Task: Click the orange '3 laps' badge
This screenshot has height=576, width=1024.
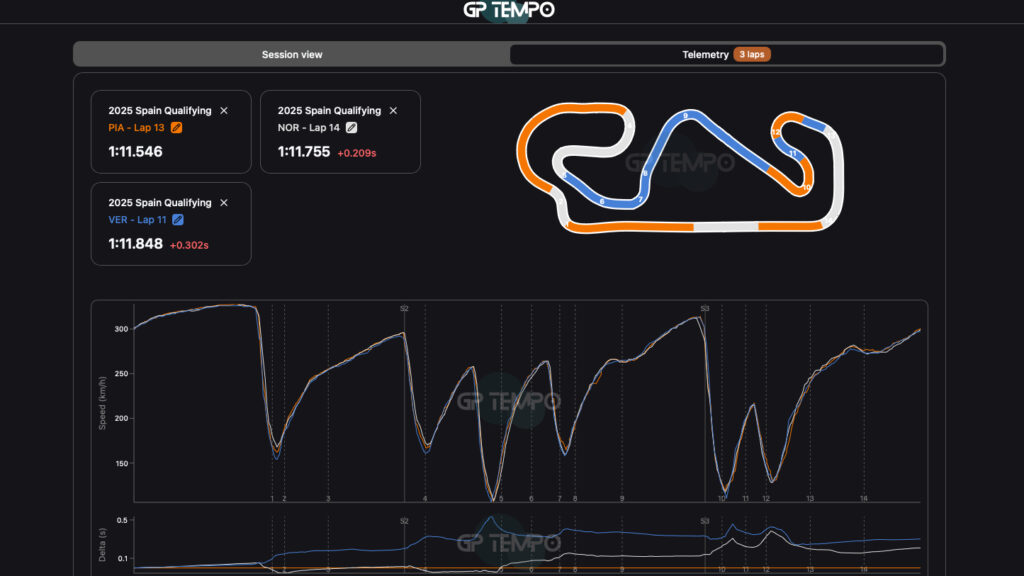Action: pos(752,55)
